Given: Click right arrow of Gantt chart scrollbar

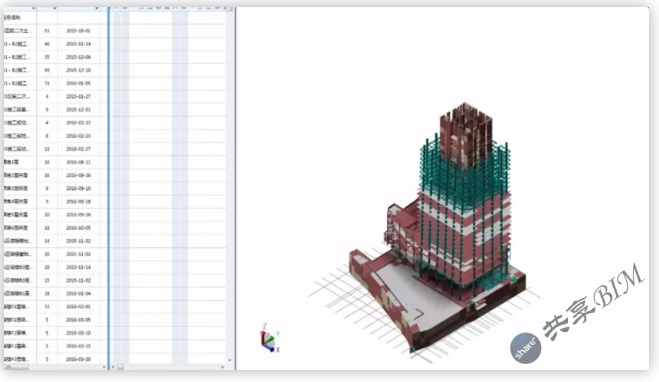Looking at the screenshot, I should [x=222, y=367].
